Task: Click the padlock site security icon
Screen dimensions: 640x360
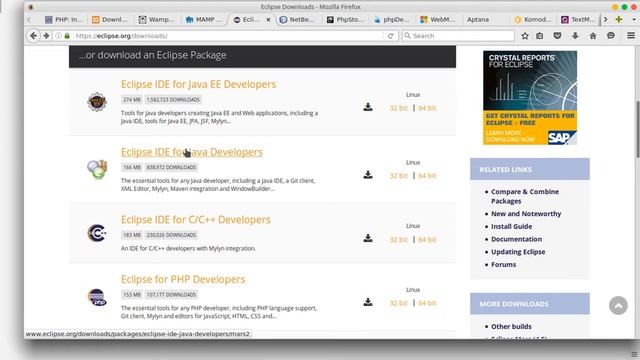Action: (x=67, y=36)
